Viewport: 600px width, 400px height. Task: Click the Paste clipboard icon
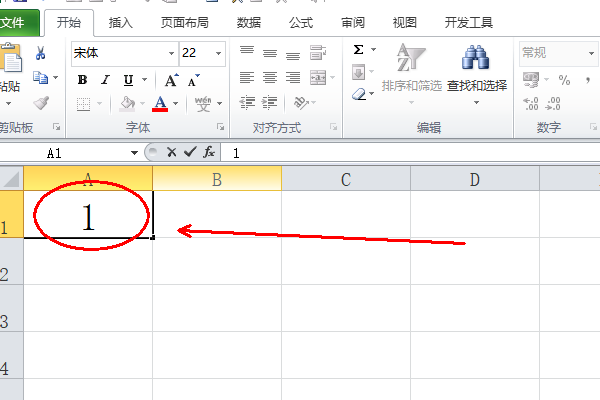[11, 58]
